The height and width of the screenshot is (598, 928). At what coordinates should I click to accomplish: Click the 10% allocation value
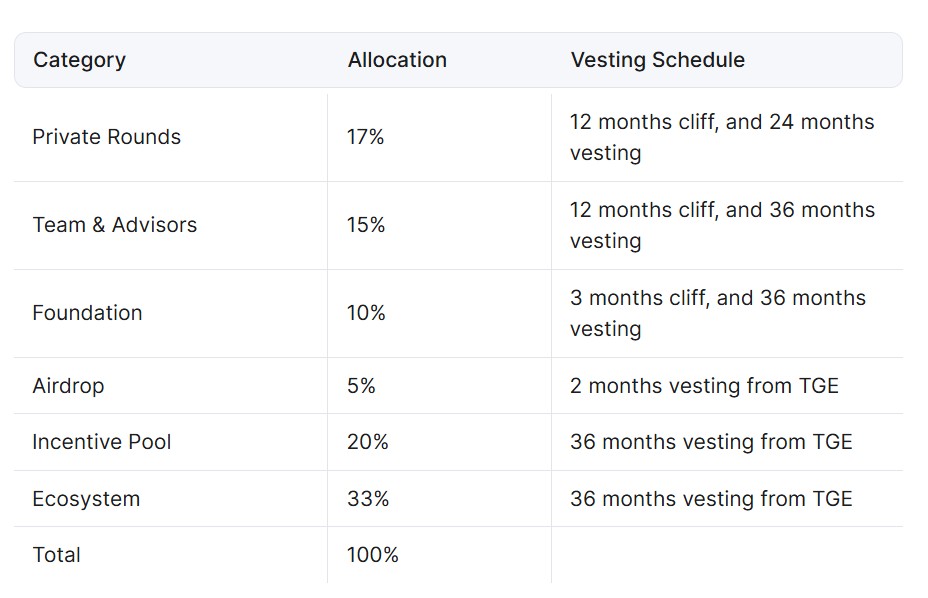366,313
